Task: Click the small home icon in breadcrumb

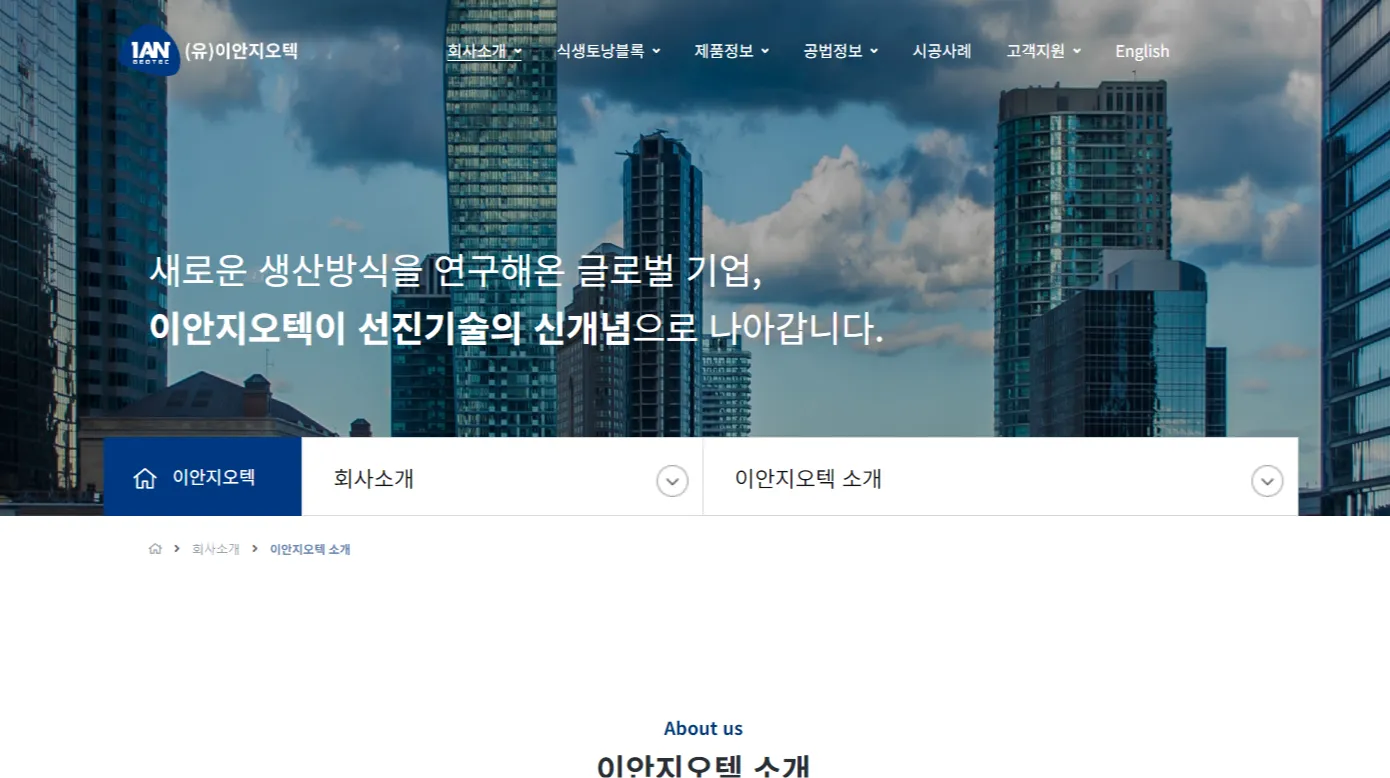Action: [155, 549]
